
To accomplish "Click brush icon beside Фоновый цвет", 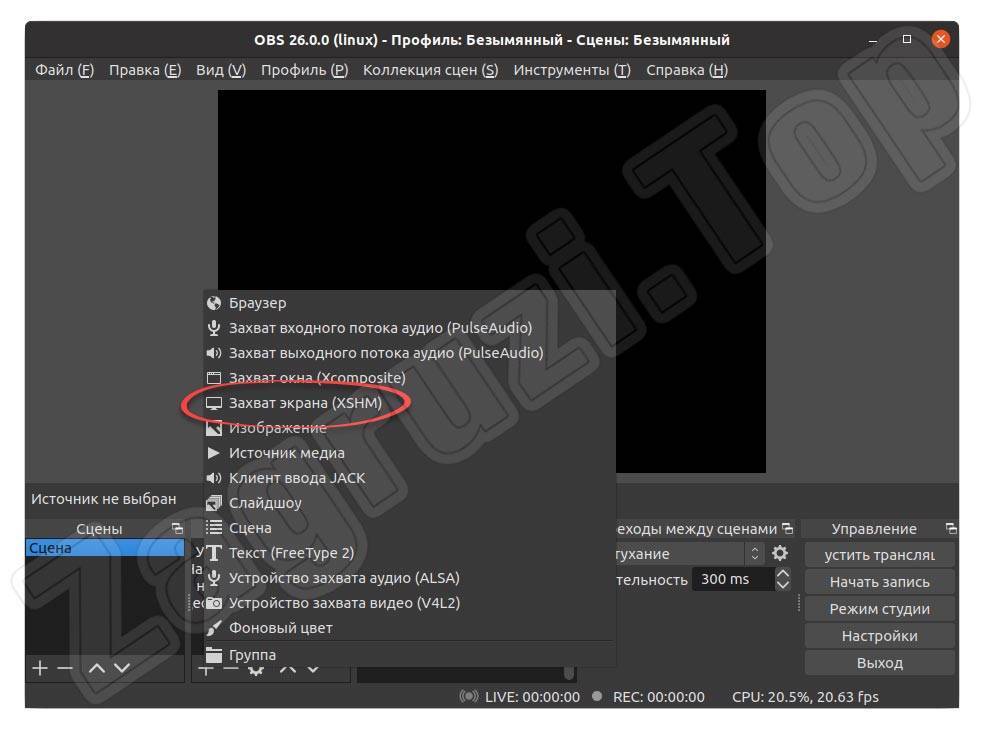I will 214,628.
